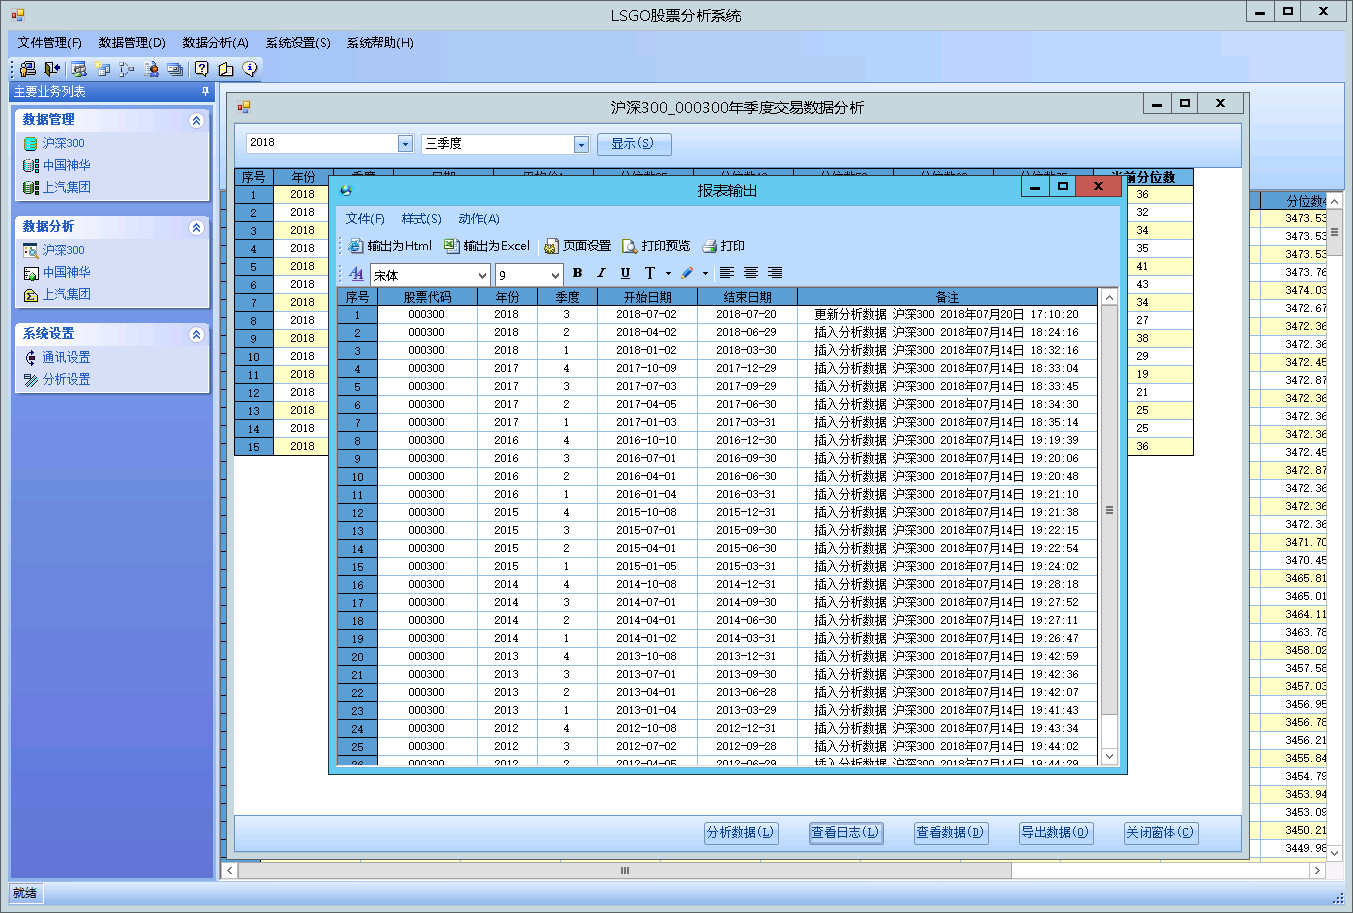
Task: Click the open book manual icon
Action: (226, 69)
